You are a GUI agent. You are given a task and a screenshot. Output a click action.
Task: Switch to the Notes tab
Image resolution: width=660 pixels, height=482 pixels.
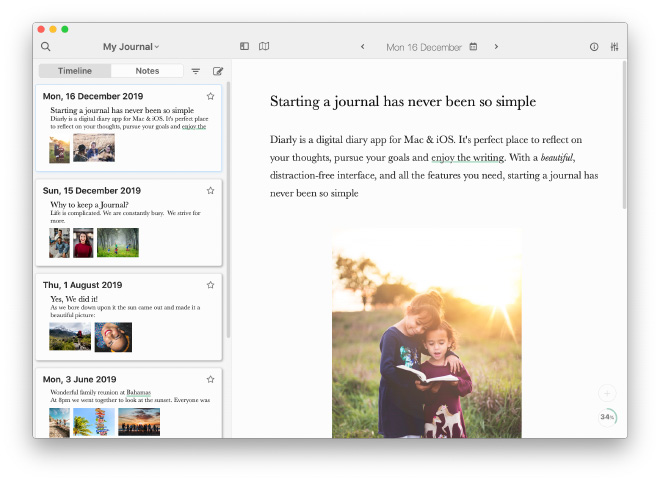(147, 71)
